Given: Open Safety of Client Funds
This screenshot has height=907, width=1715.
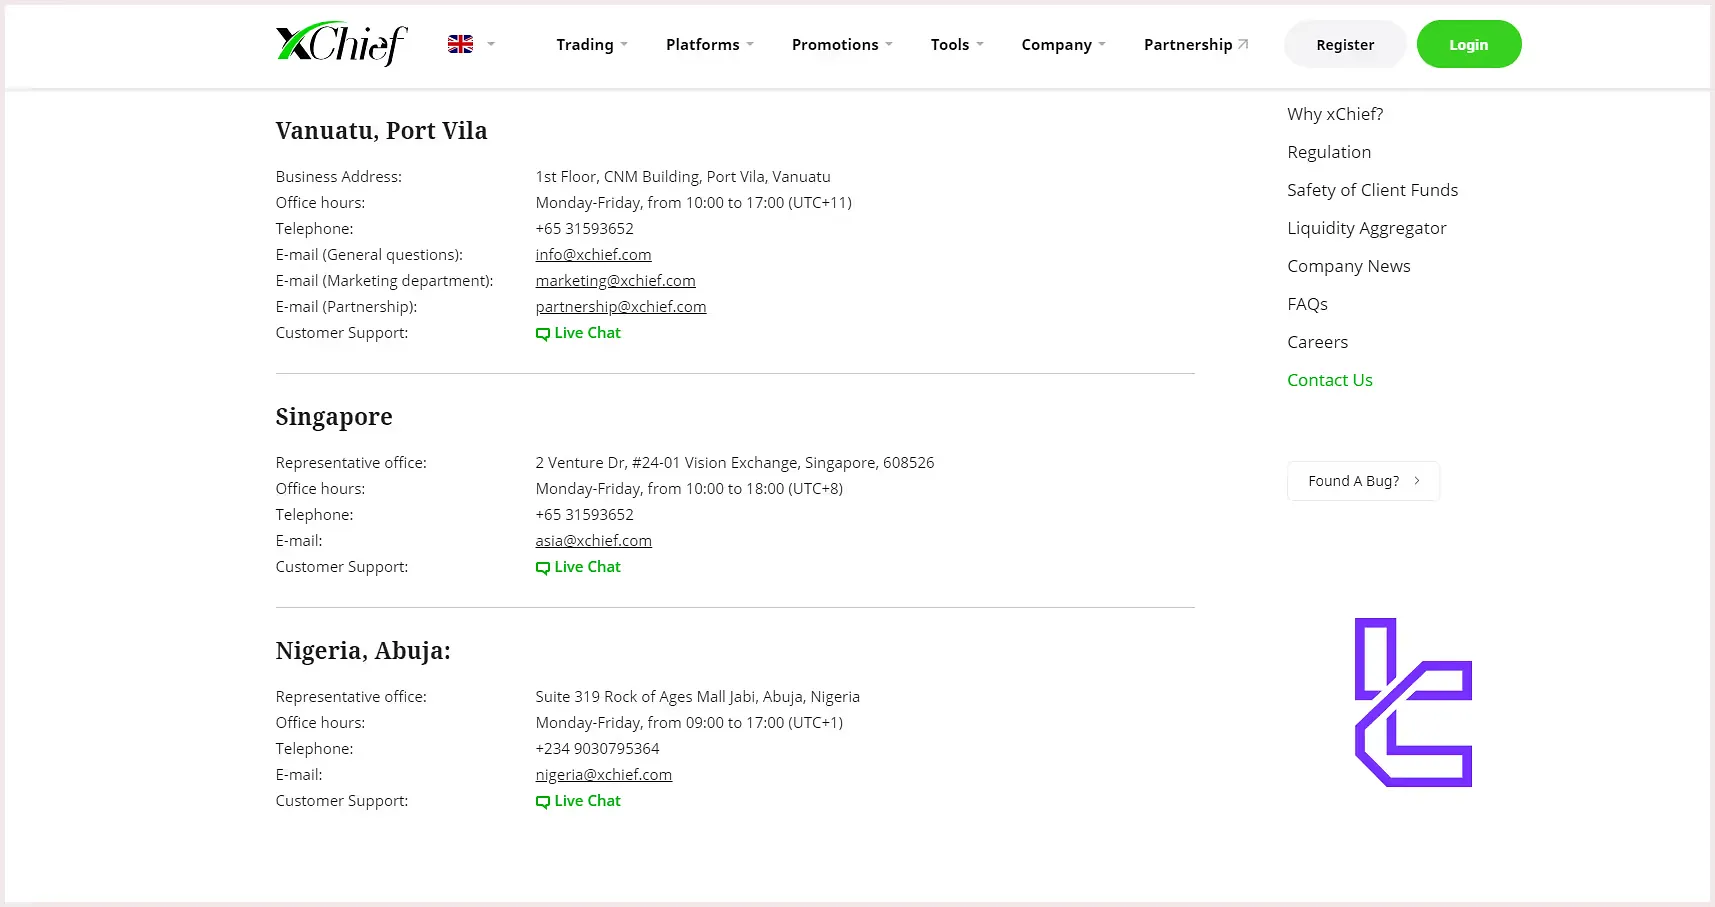Looking at the screenshot, I should point(1372,190).
